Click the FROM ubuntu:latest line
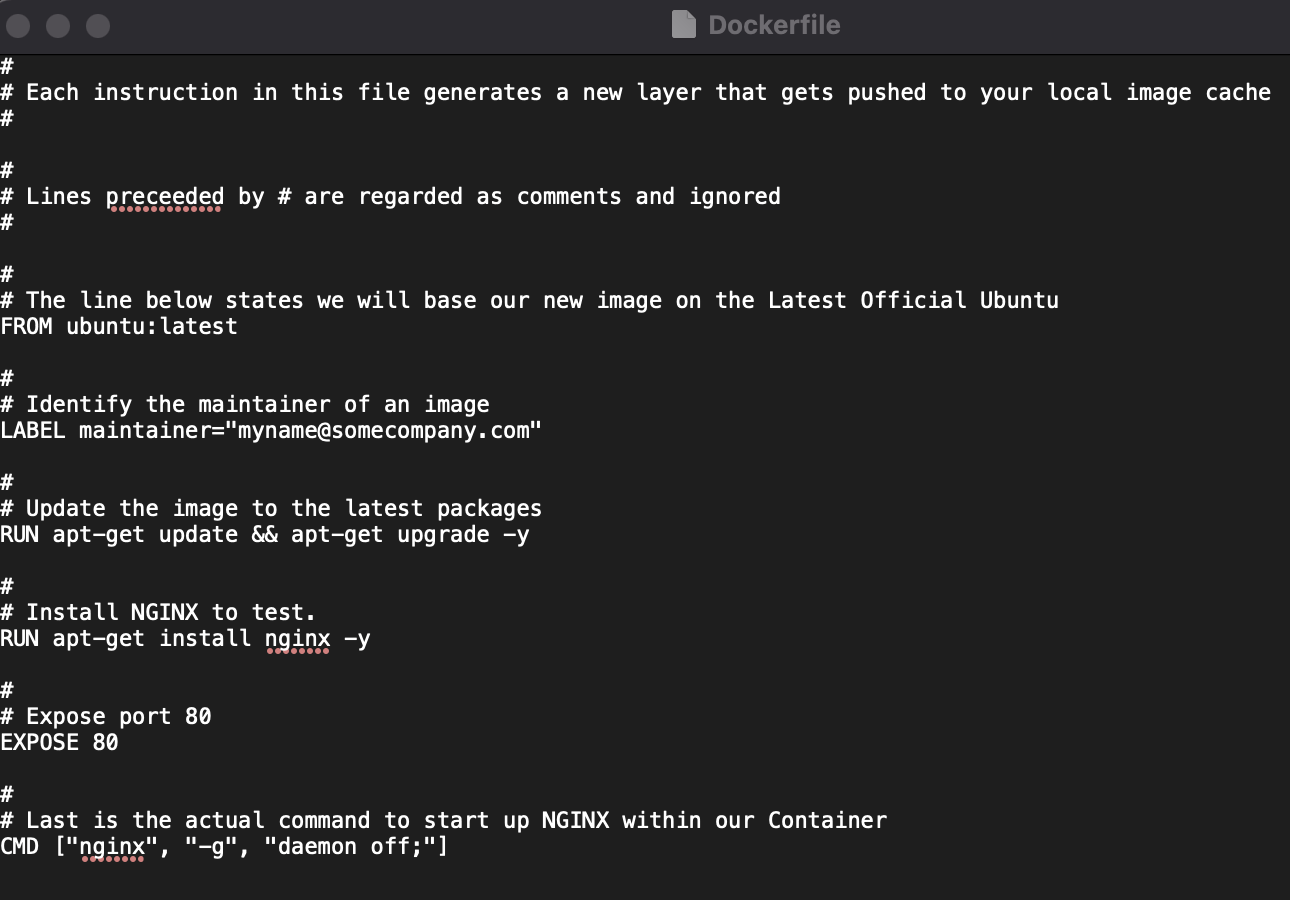The height and width of the screenshot is (900, 1290). [118, 326]
